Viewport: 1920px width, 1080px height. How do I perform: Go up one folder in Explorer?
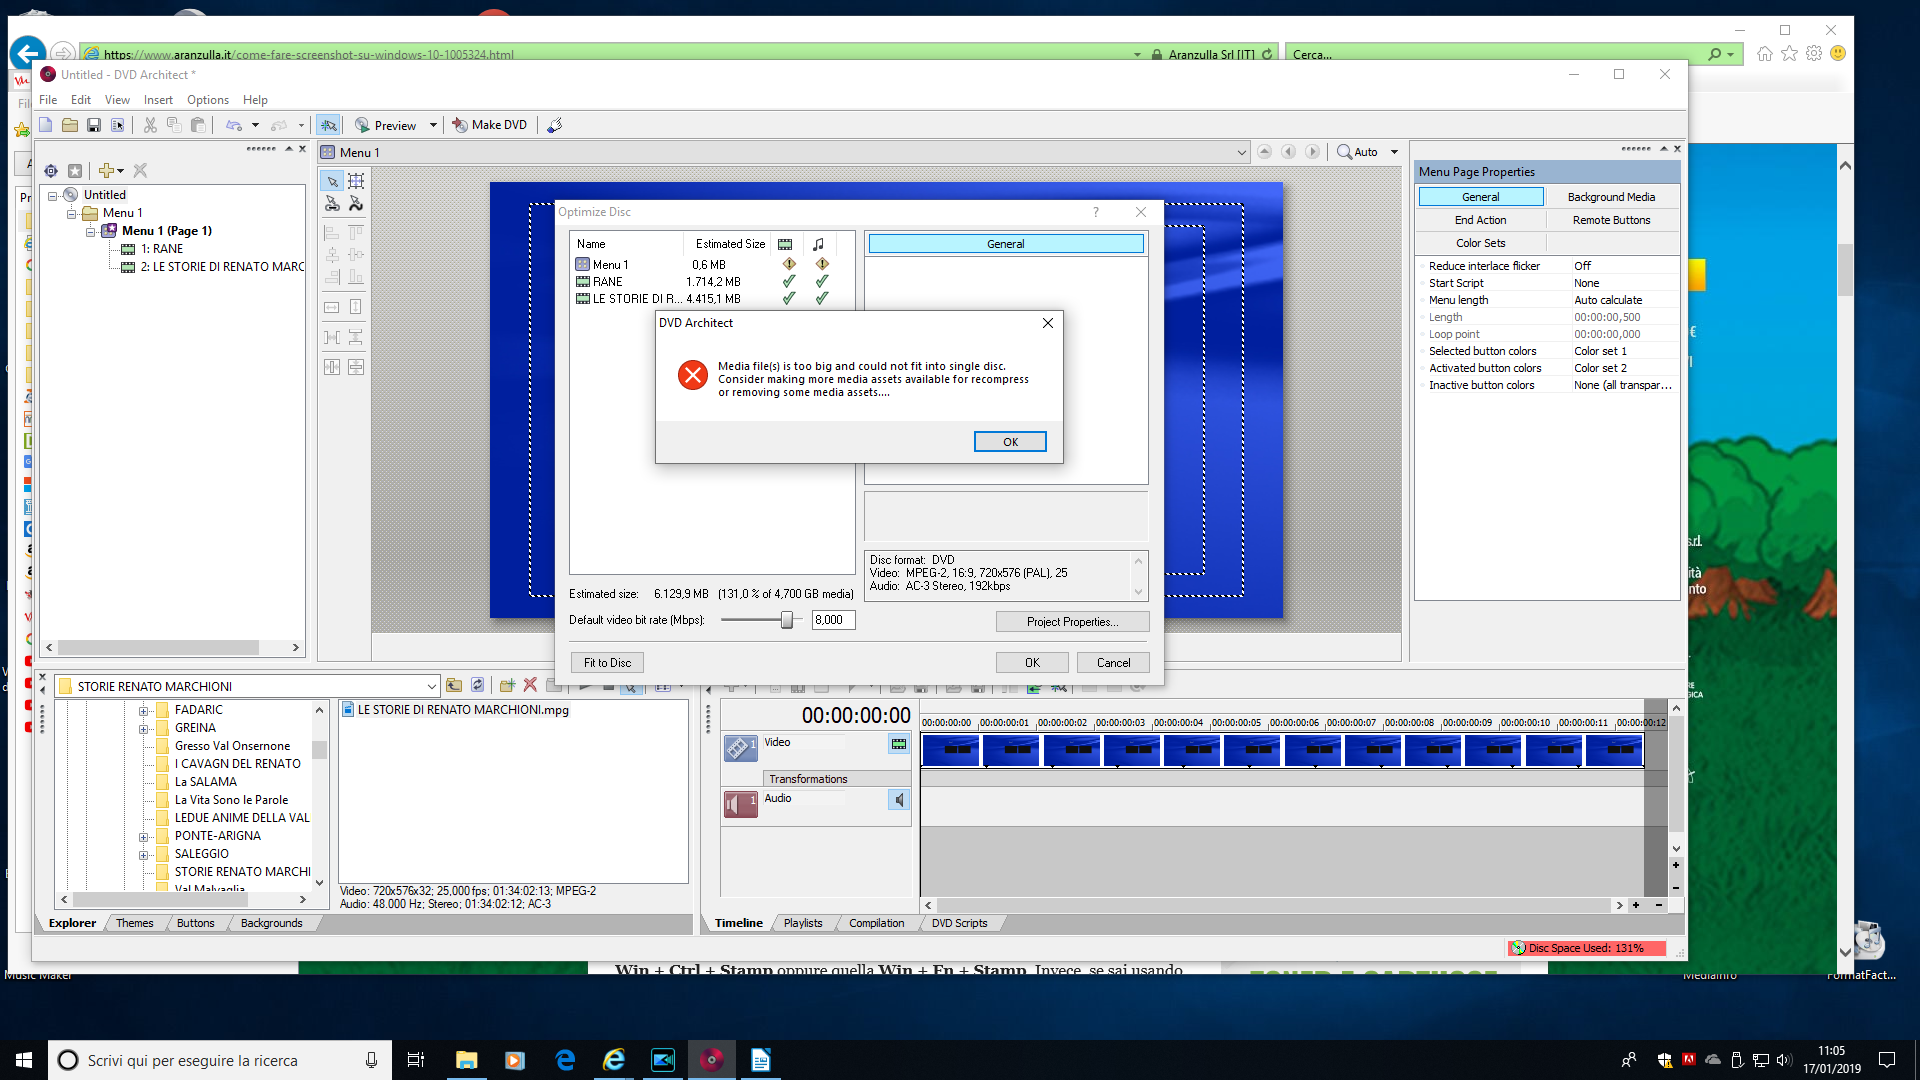(x=454, y=685)
